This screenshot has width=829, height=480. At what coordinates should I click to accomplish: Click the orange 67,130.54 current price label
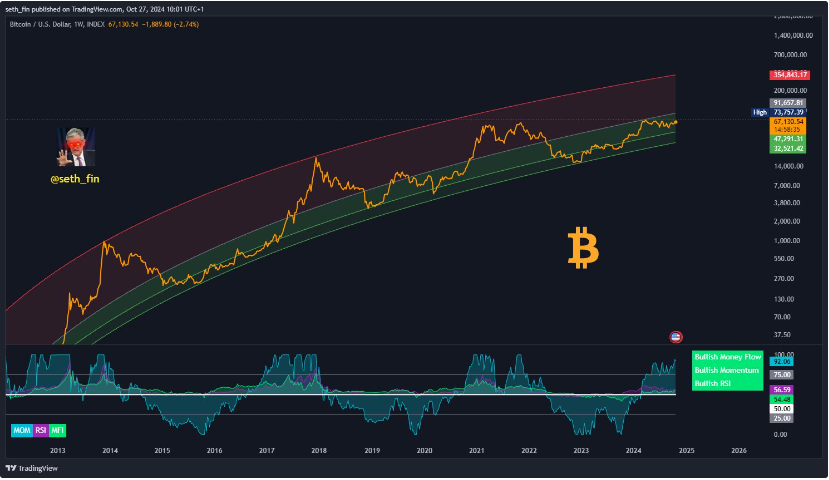(788, 122)
